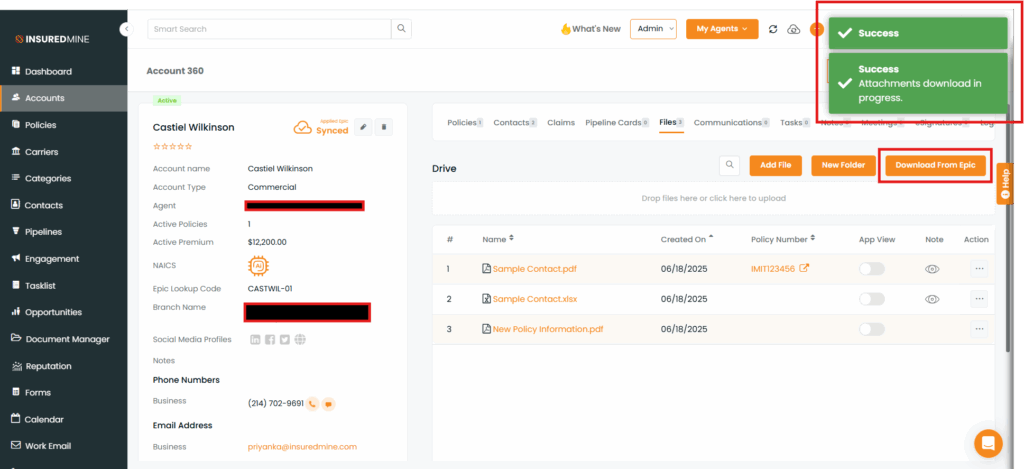Image resolution: width=1024 pixels, height=469 pixels.
Task: Click the Insuredmine logo
Action: pos(52,39)
